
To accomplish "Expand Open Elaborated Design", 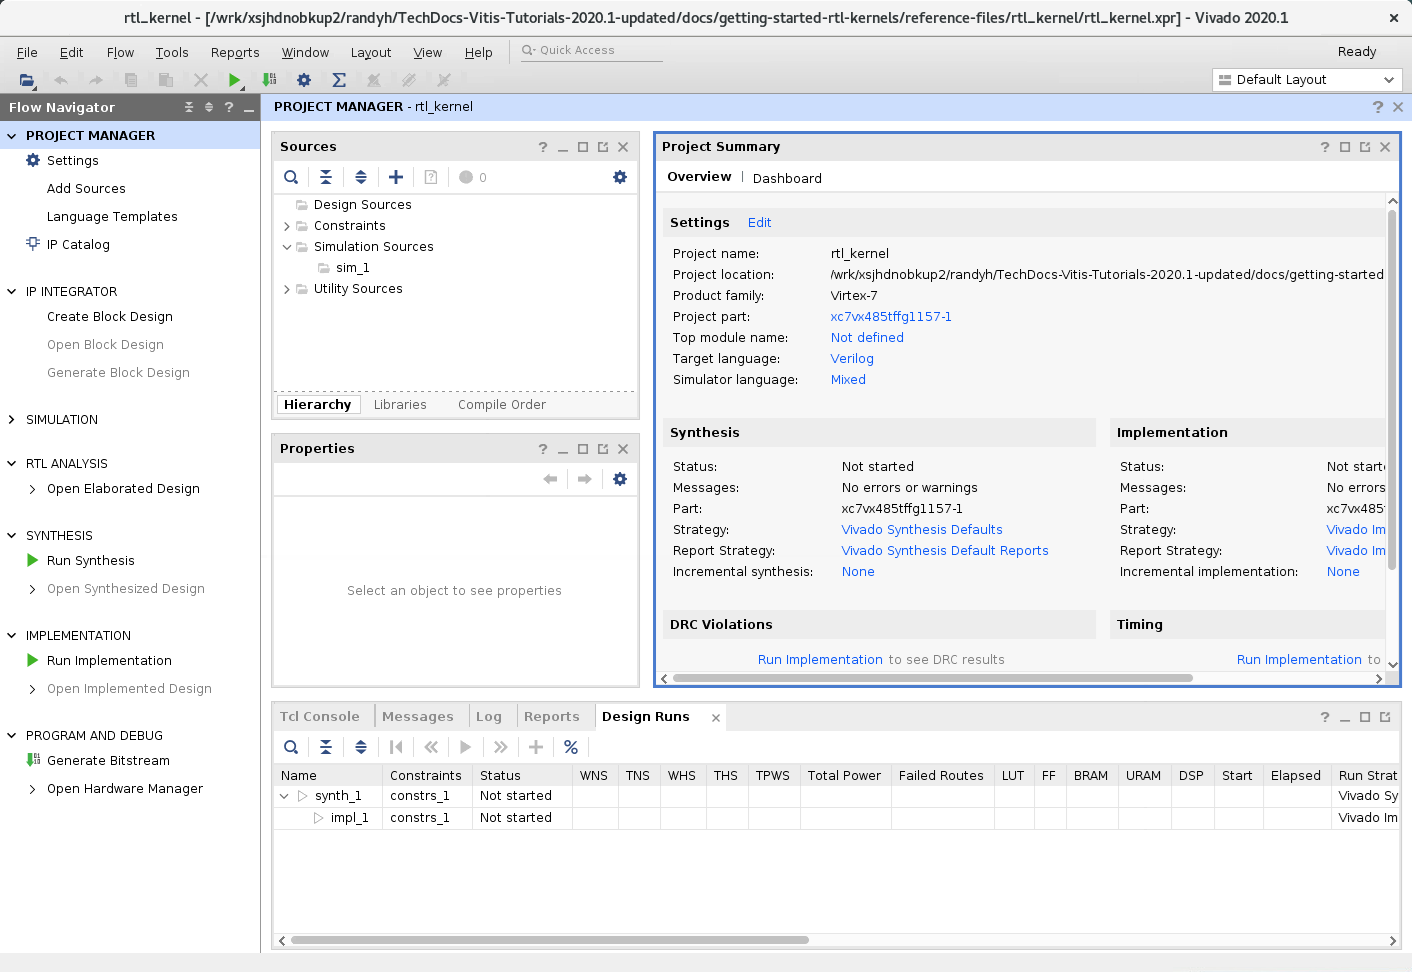I will [33, 489].
